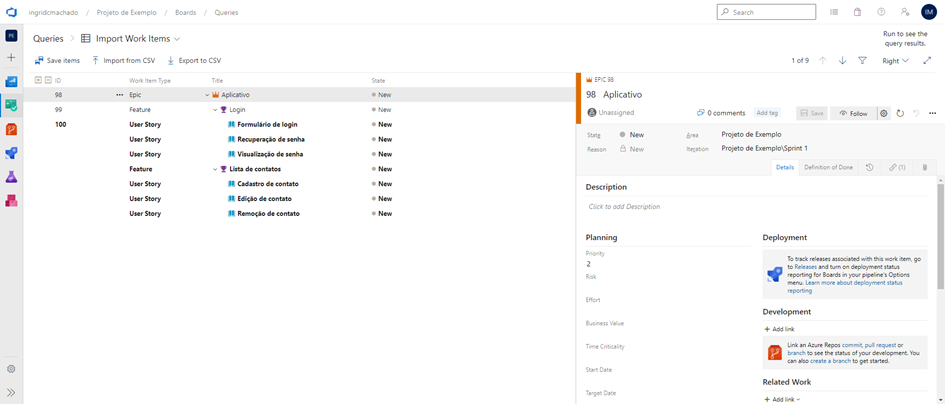Image resolution: width=945 pixels, height=404 pixels.
Task: Expand all rows with plus toggle
Action: (x=38, y=80)
